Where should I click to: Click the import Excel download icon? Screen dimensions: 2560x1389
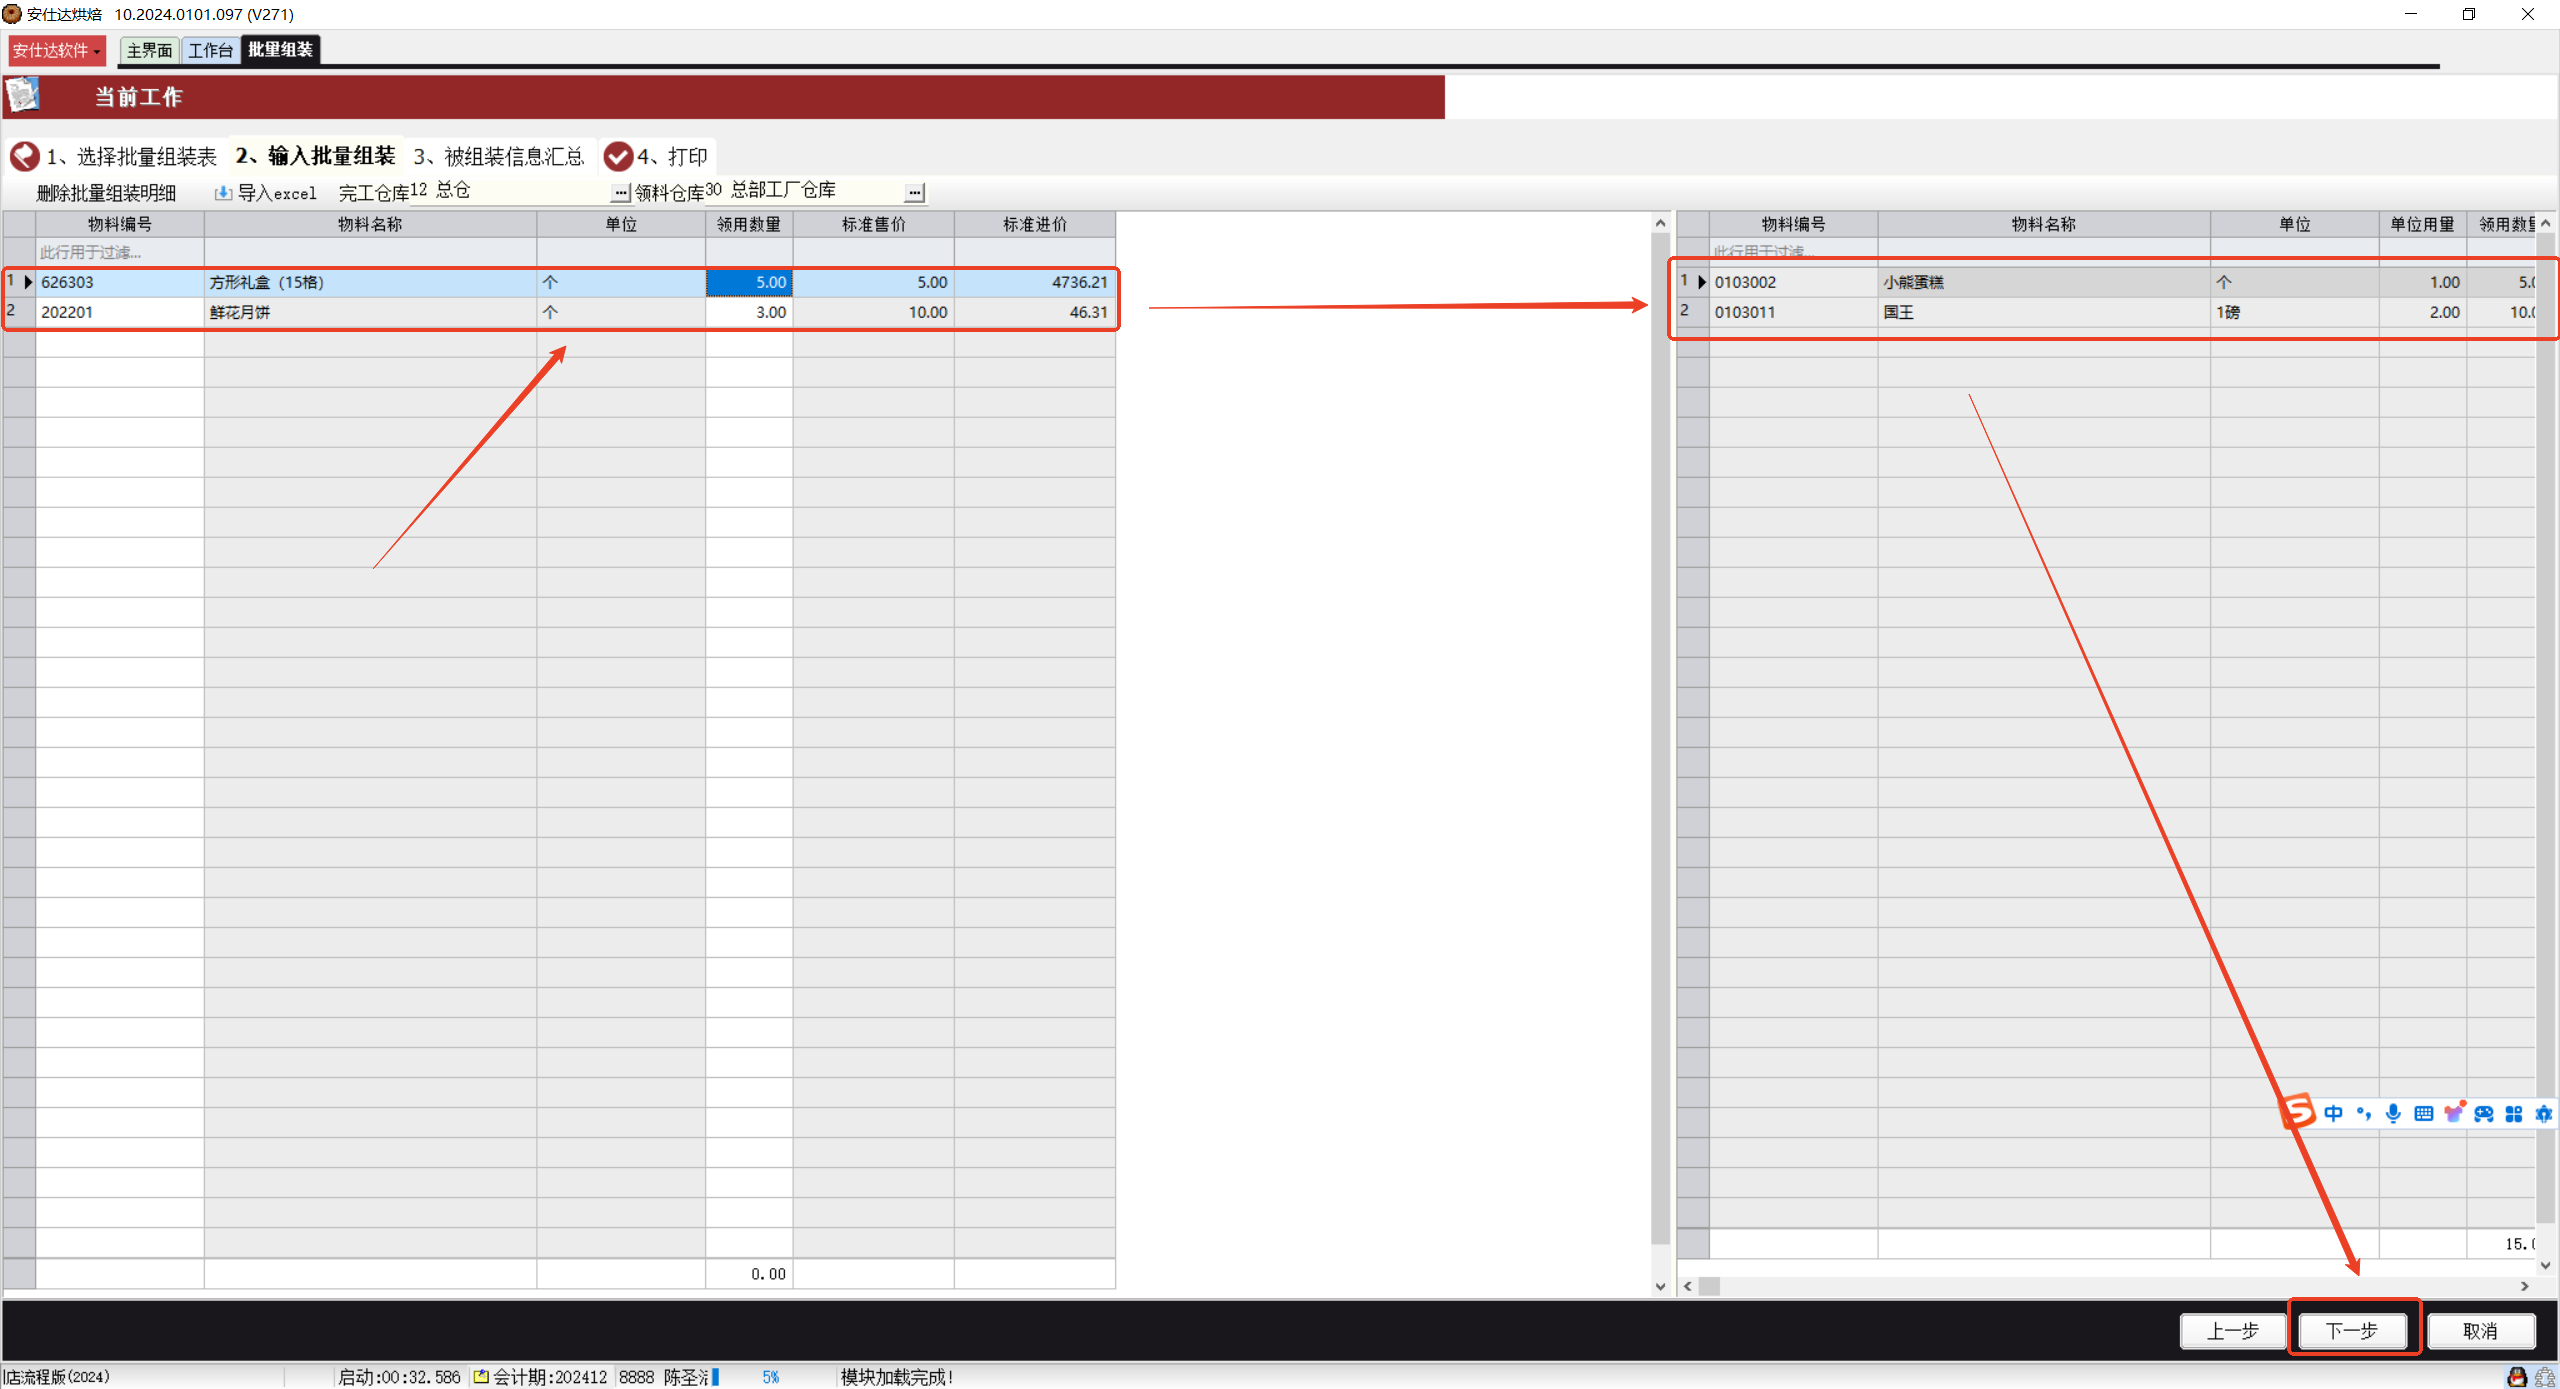(223, 192)
